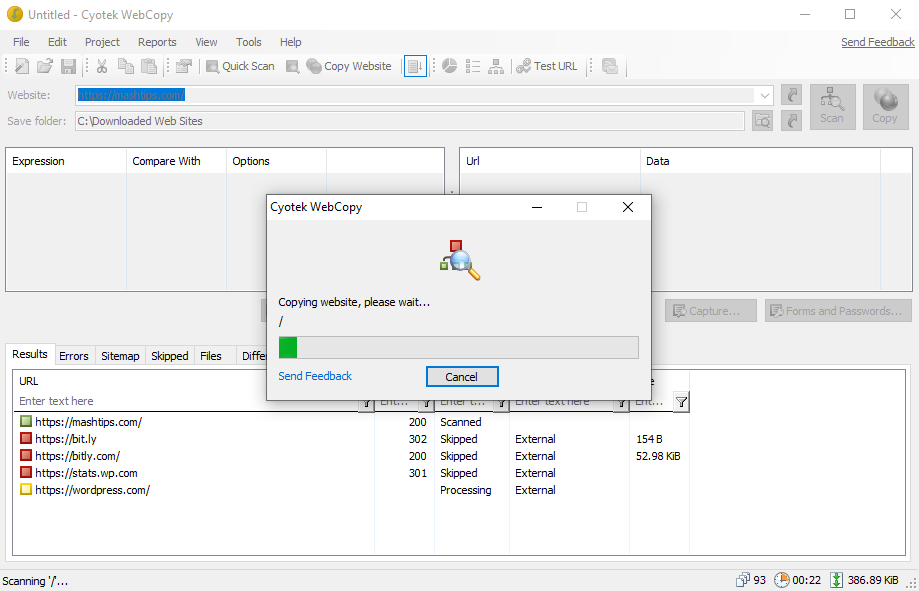Click the Copy Website toolbar button

[349, 67]
